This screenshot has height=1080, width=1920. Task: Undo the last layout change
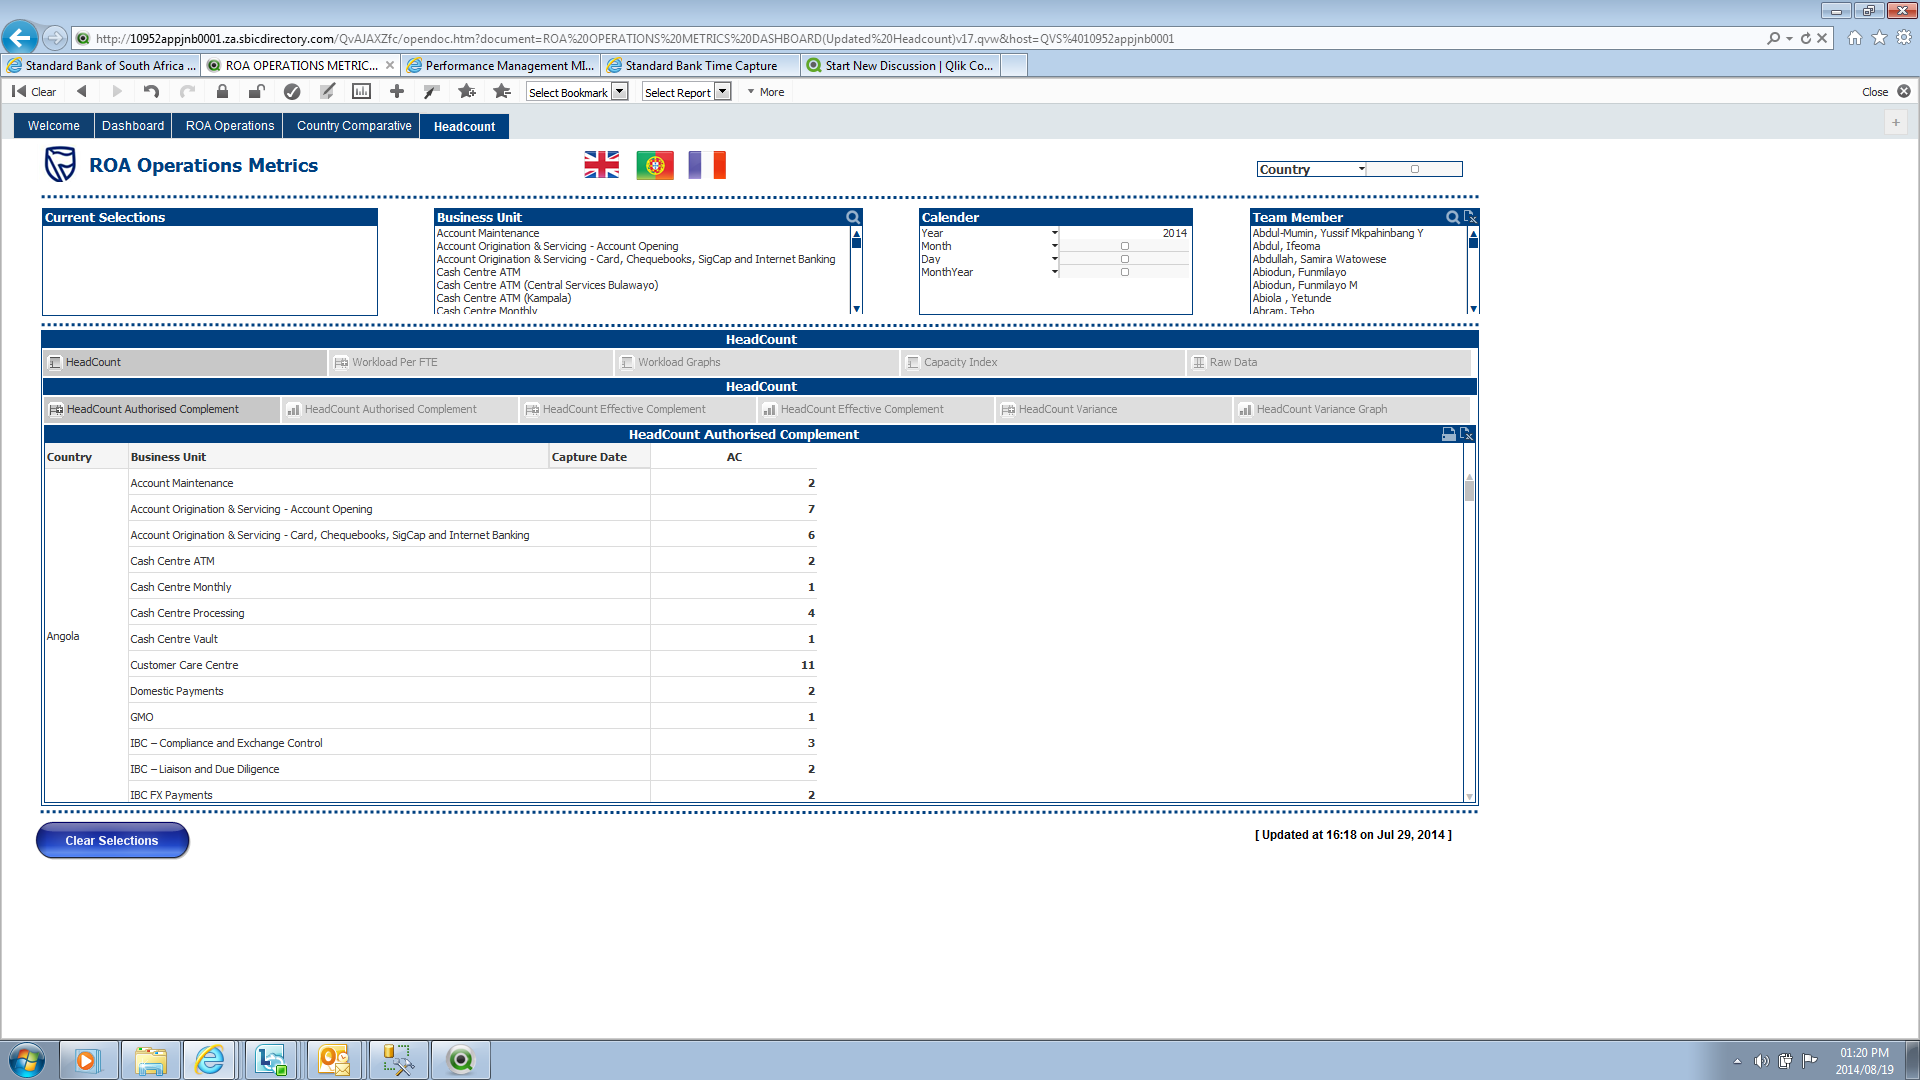(151, 92)
